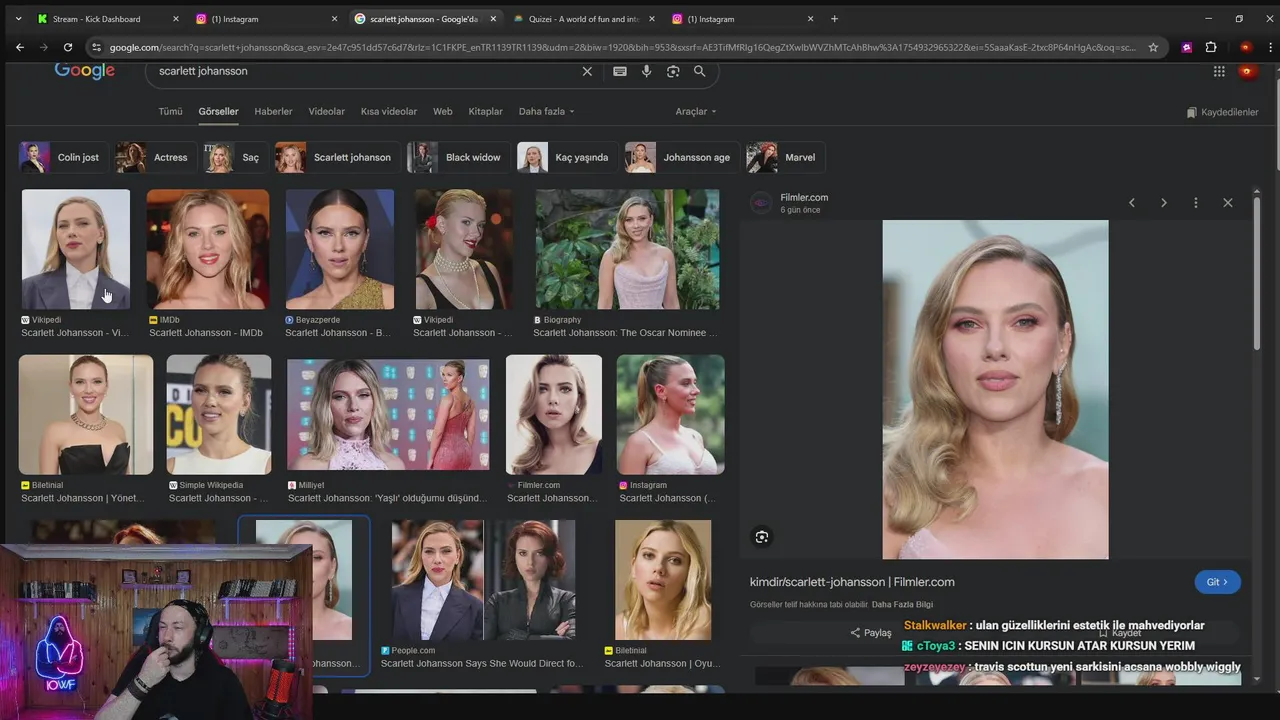Open the Milliyet image result
The height and width of the screenshot is (720, 1280).
pos(388,415)
